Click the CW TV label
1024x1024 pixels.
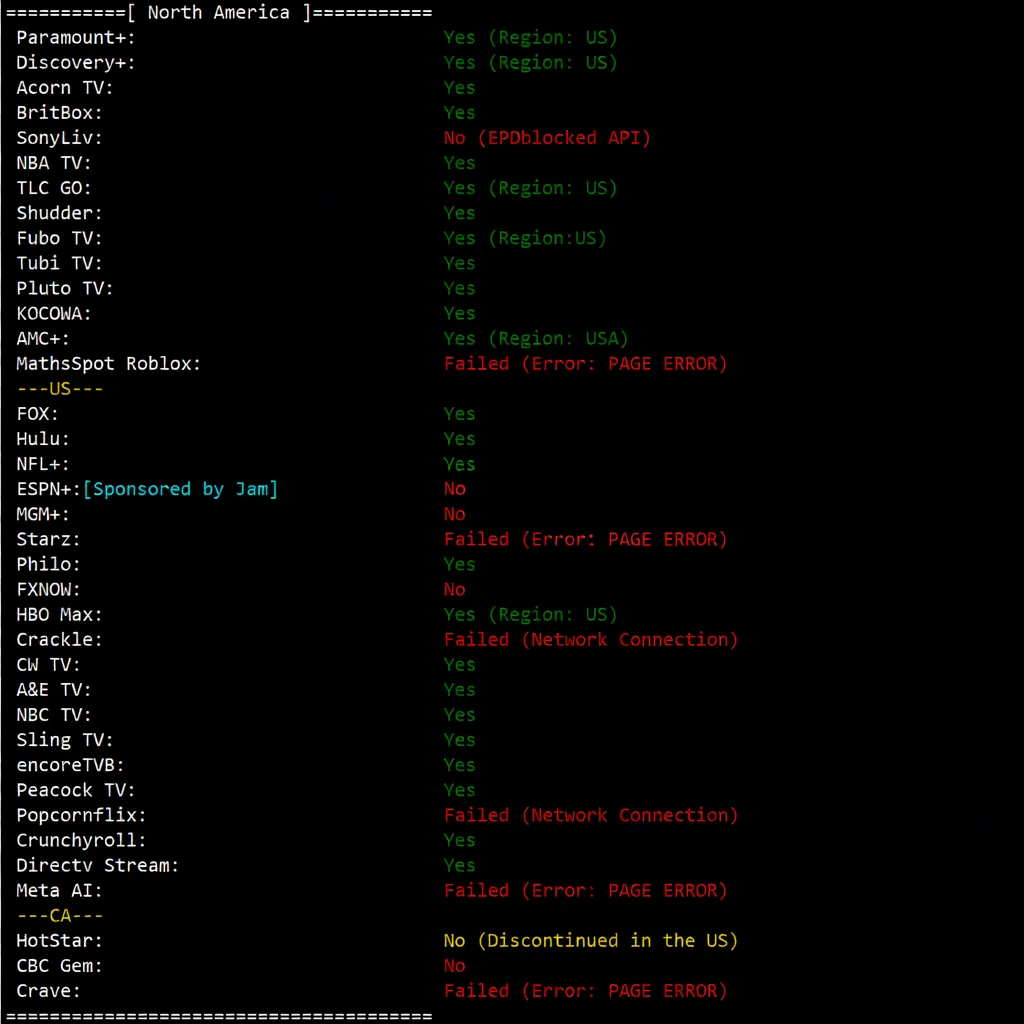pyautogui.click(x=48, y=665)
